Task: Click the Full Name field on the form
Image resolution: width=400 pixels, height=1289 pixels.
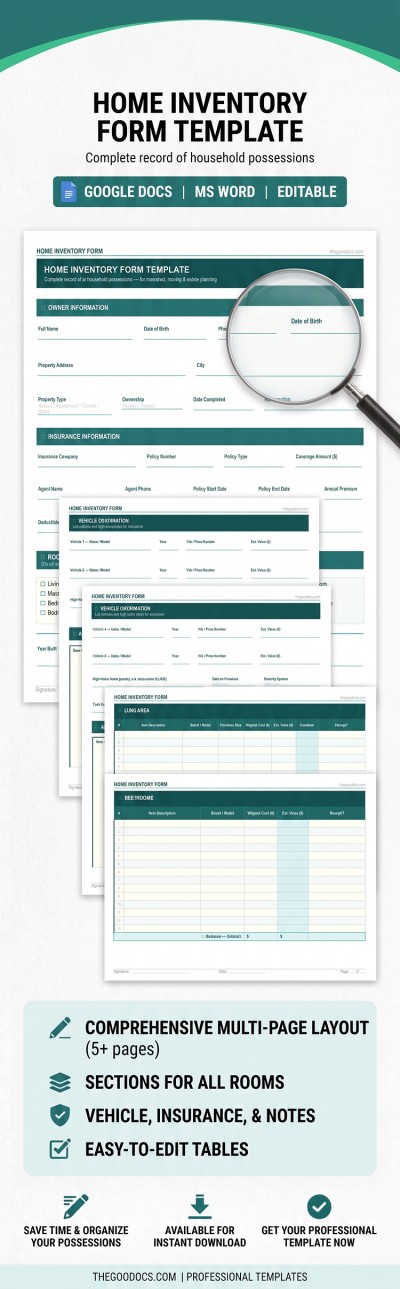Action: click(x=85, y=333)
